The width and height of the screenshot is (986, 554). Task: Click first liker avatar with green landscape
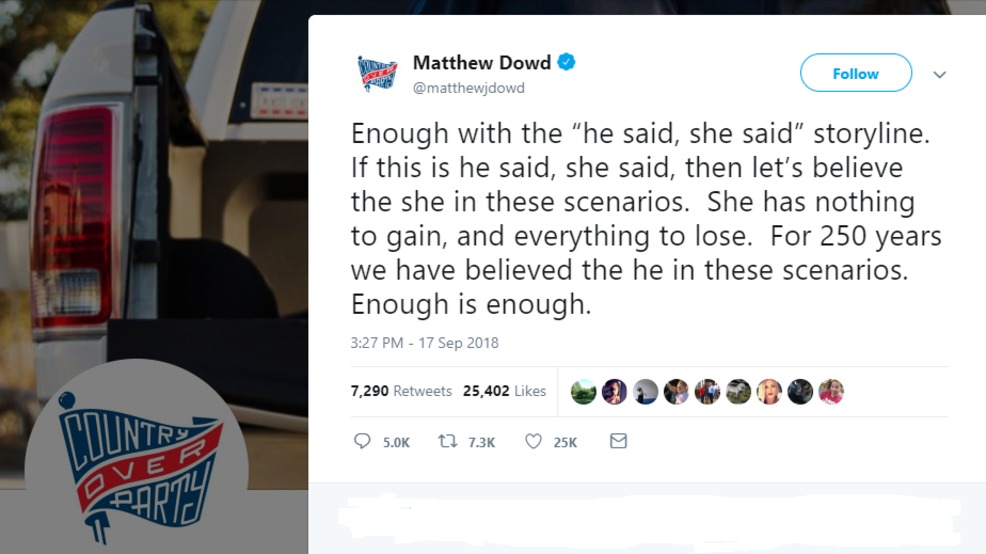(x=584, y=392)
